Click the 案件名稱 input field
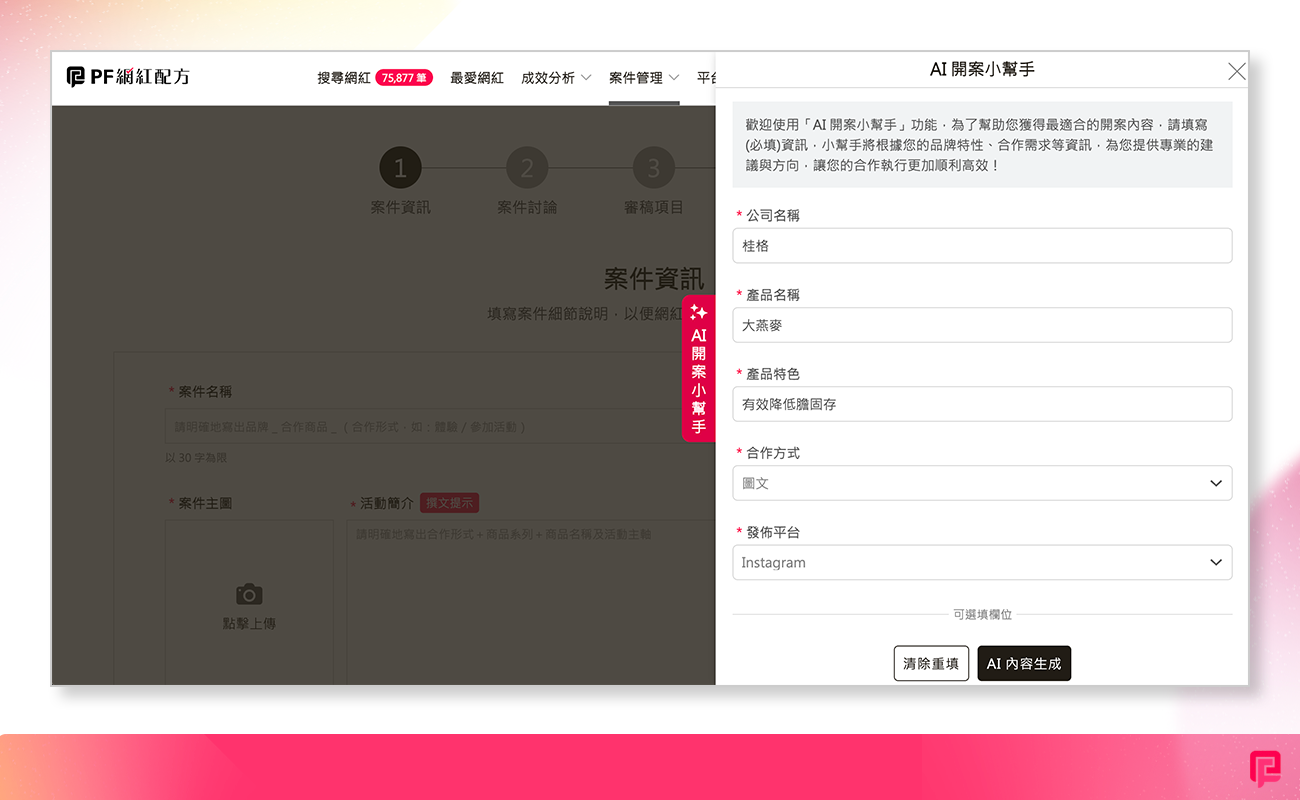1300x800 pixels. pyautogui.click(x=440, y=426)
